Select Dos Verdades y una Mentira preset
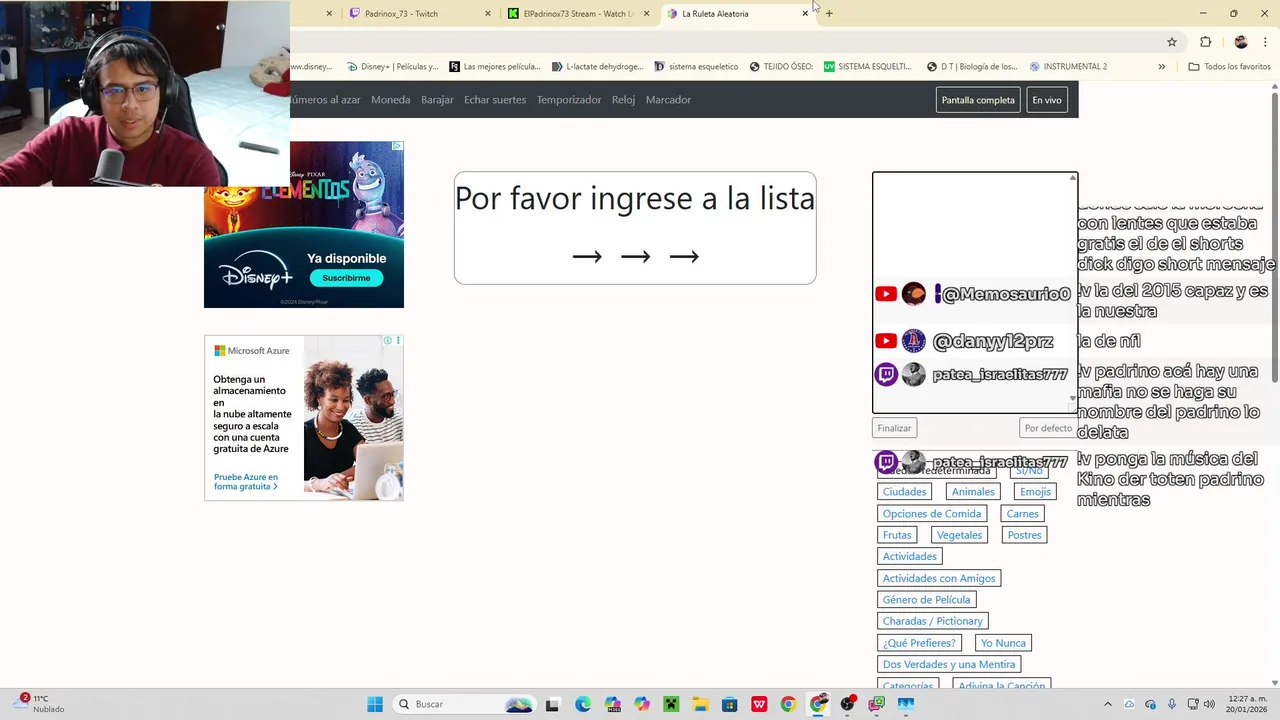The width and height of the screenshot is (1280, 720). [x=949, y=664]
